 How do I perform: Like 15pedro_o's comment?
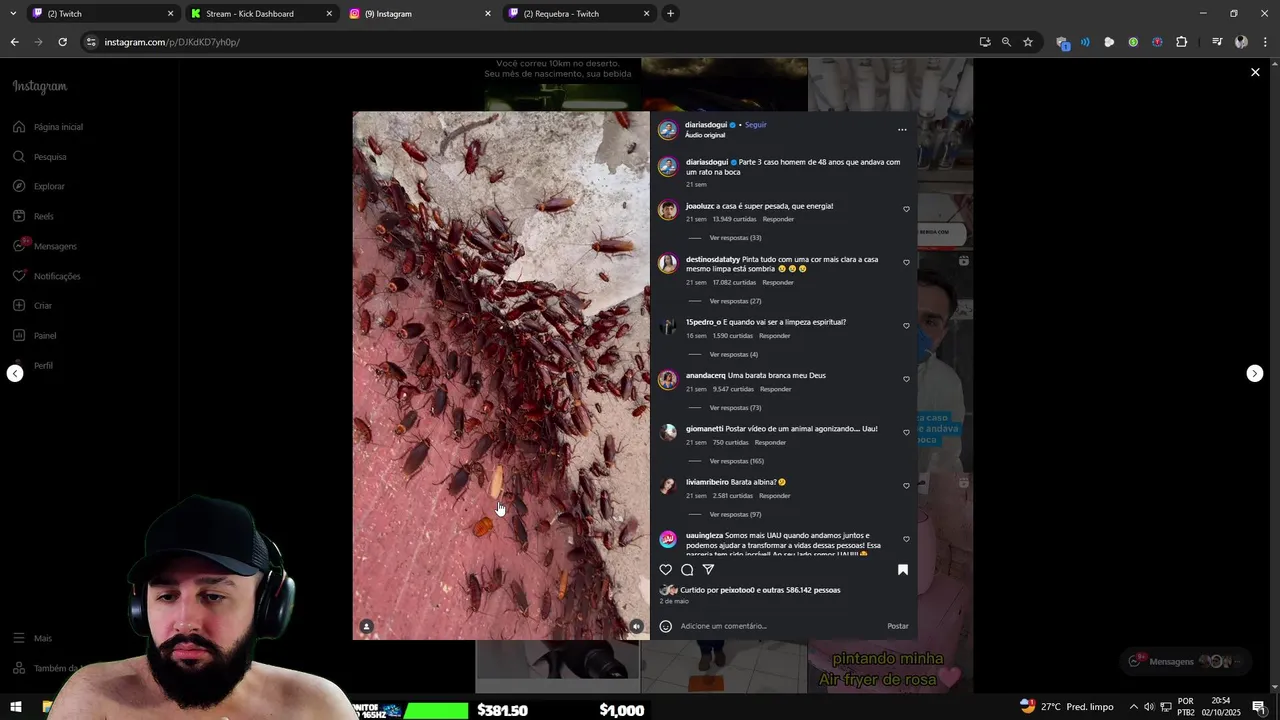[x=907, y=325]
